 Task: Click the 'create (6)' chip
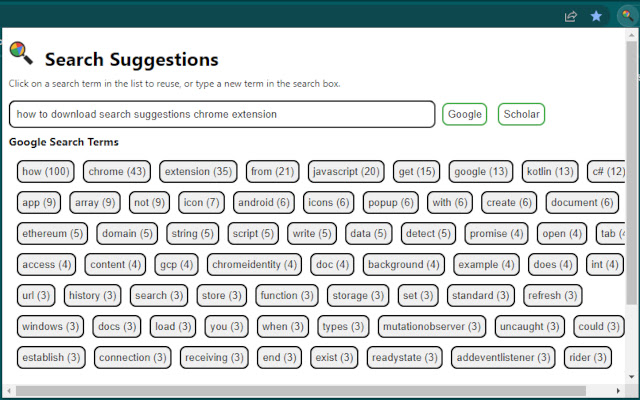(509, 202)
